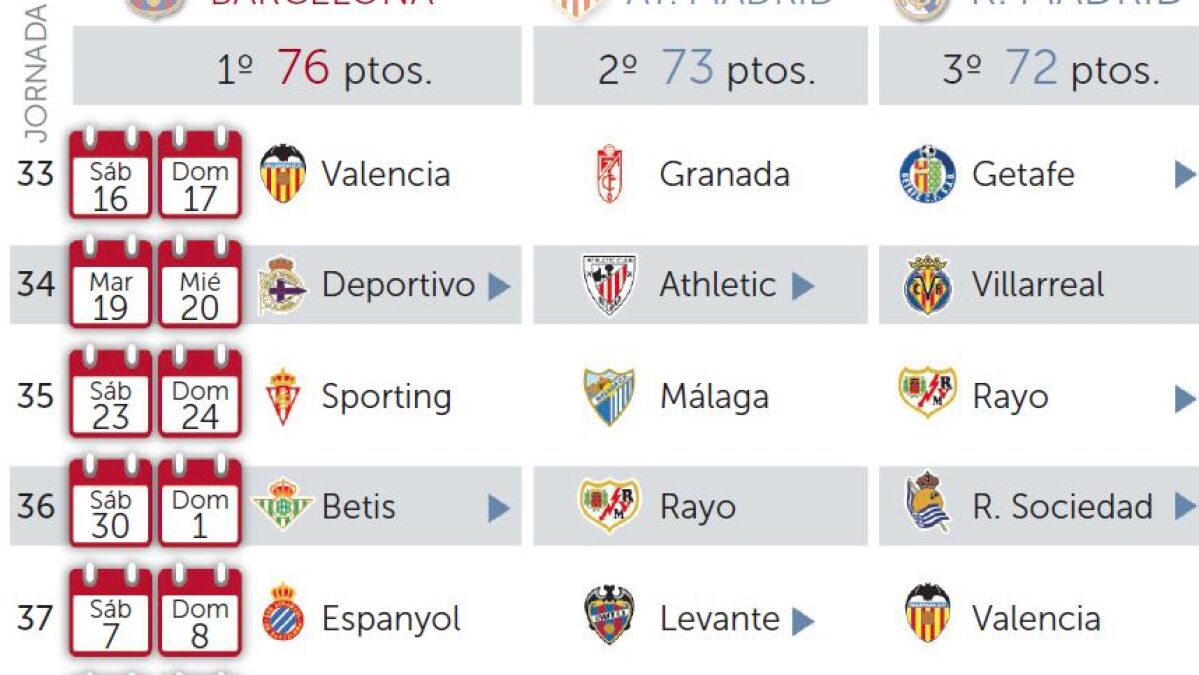Click the Real Sociedad crest
The width and height of the screenshot is (1199, 675).
click(927, 501)
